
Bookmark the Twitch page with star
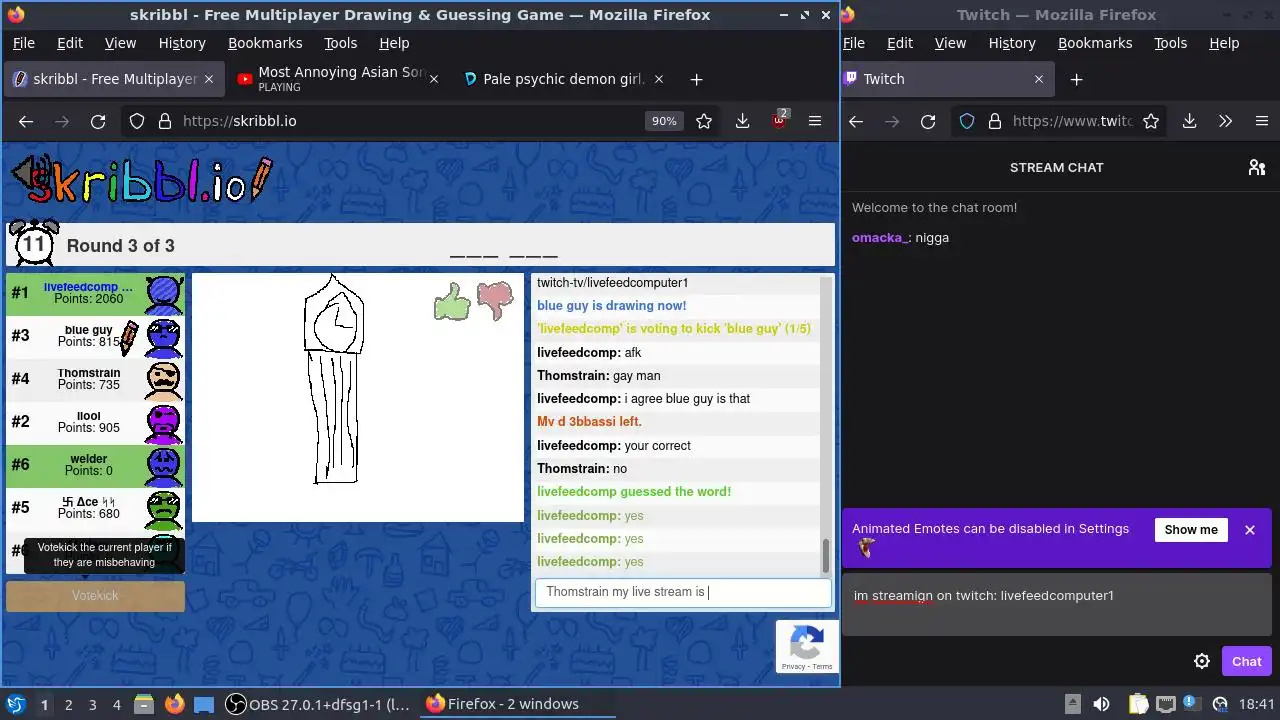(1151, 121)
